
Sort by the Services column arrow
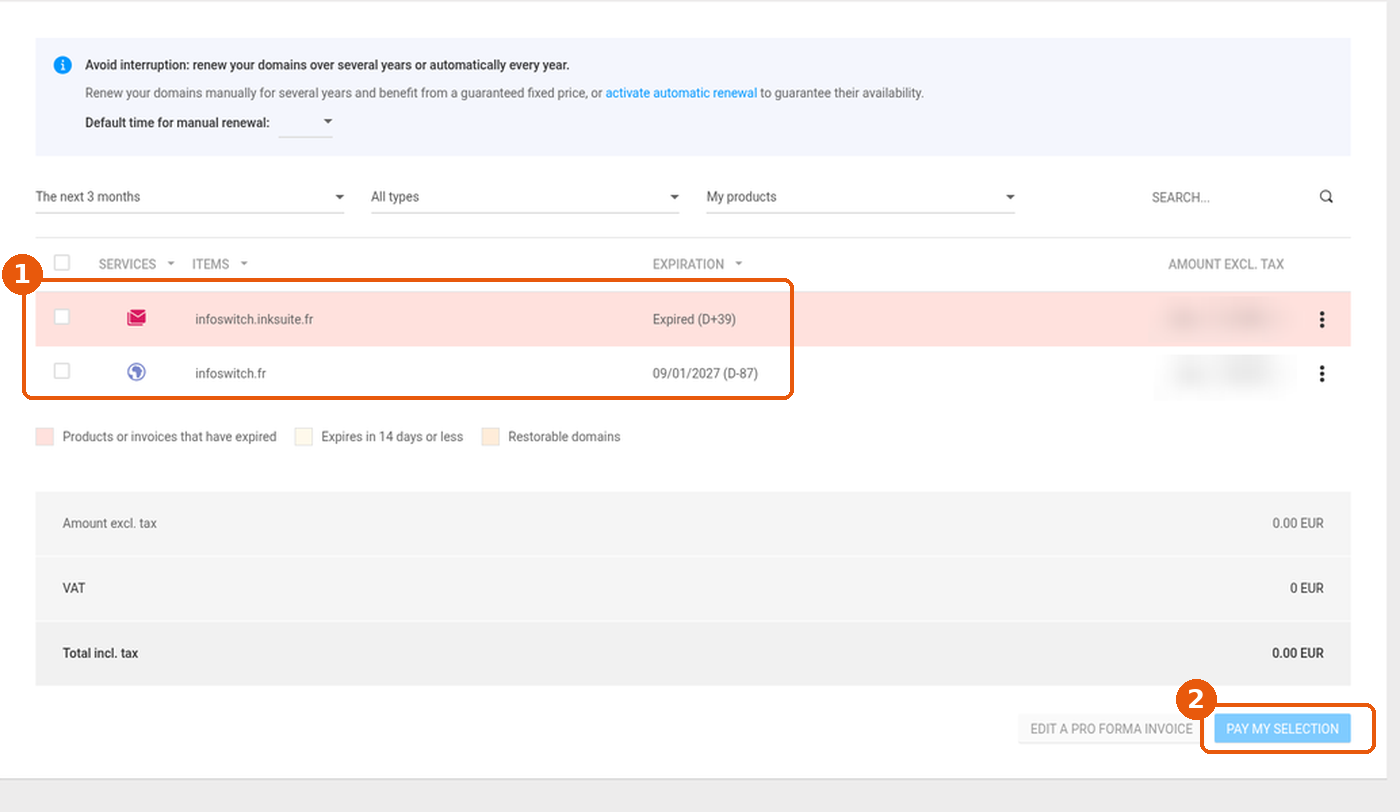[x=171, y=264]
